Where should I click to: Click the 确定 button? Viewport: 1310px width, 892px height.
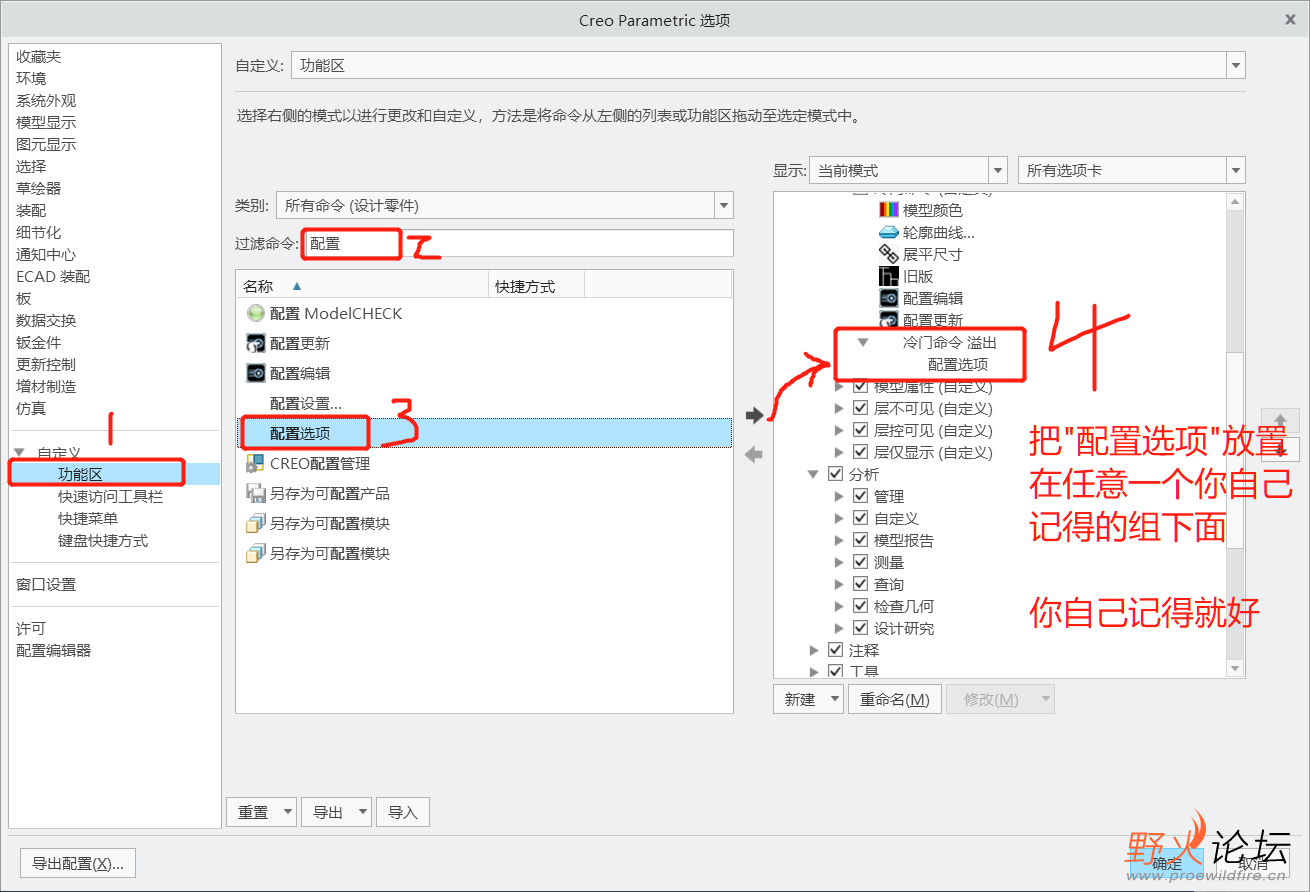tap(1167, 863)
